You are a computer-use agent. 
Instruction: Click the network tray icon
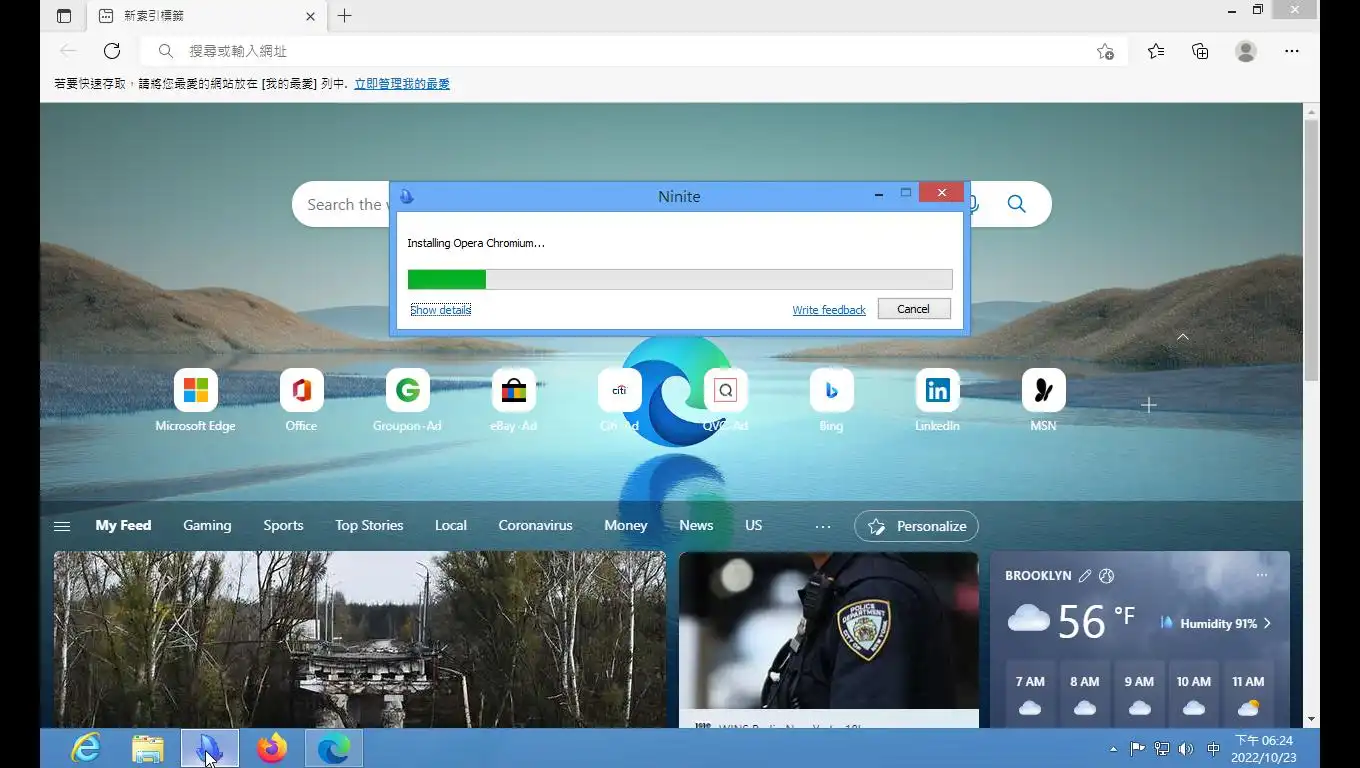(x=1162, y=749)
